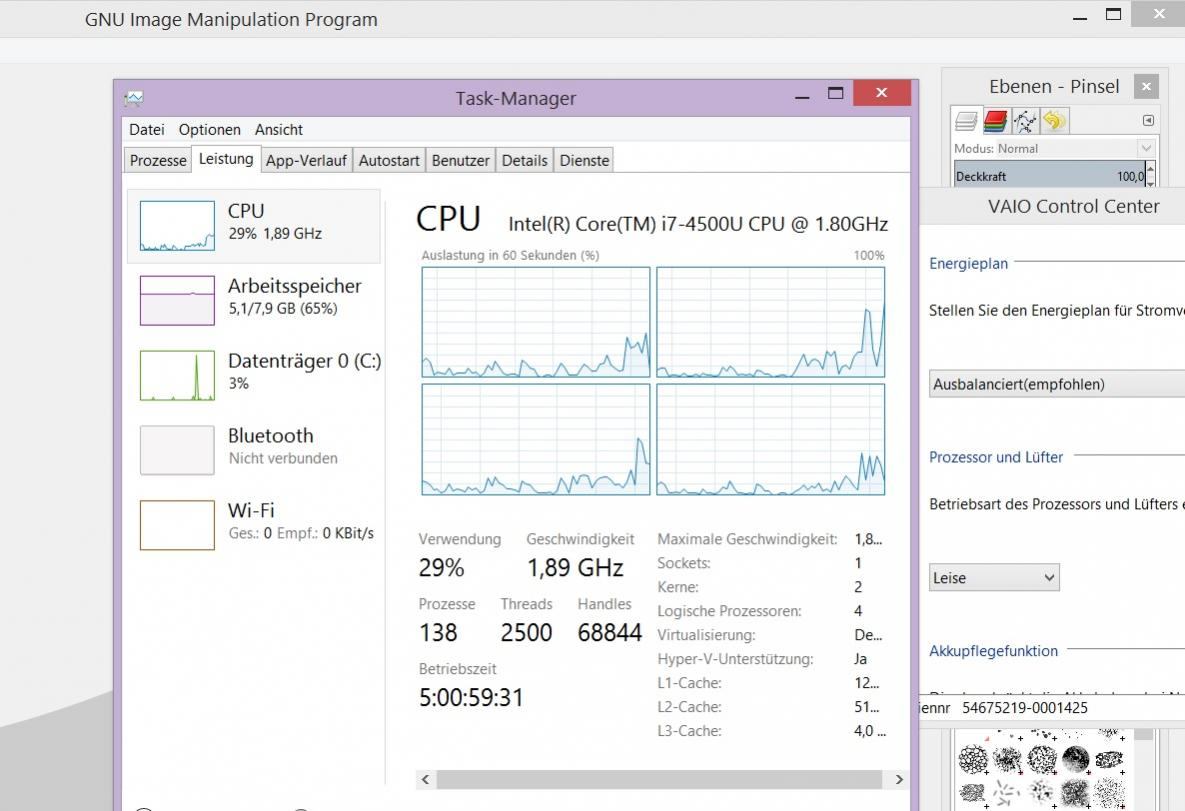This screenshot has width=1185, height=811.
Task: Pick the dark solid sphere brush in GIMP
Action: [1075, 758]
